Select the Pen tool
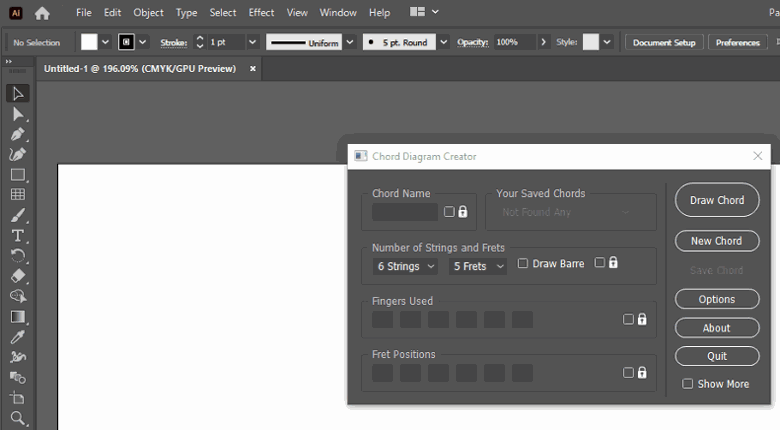Screen dimensions: 780x430 coord(18,134)
